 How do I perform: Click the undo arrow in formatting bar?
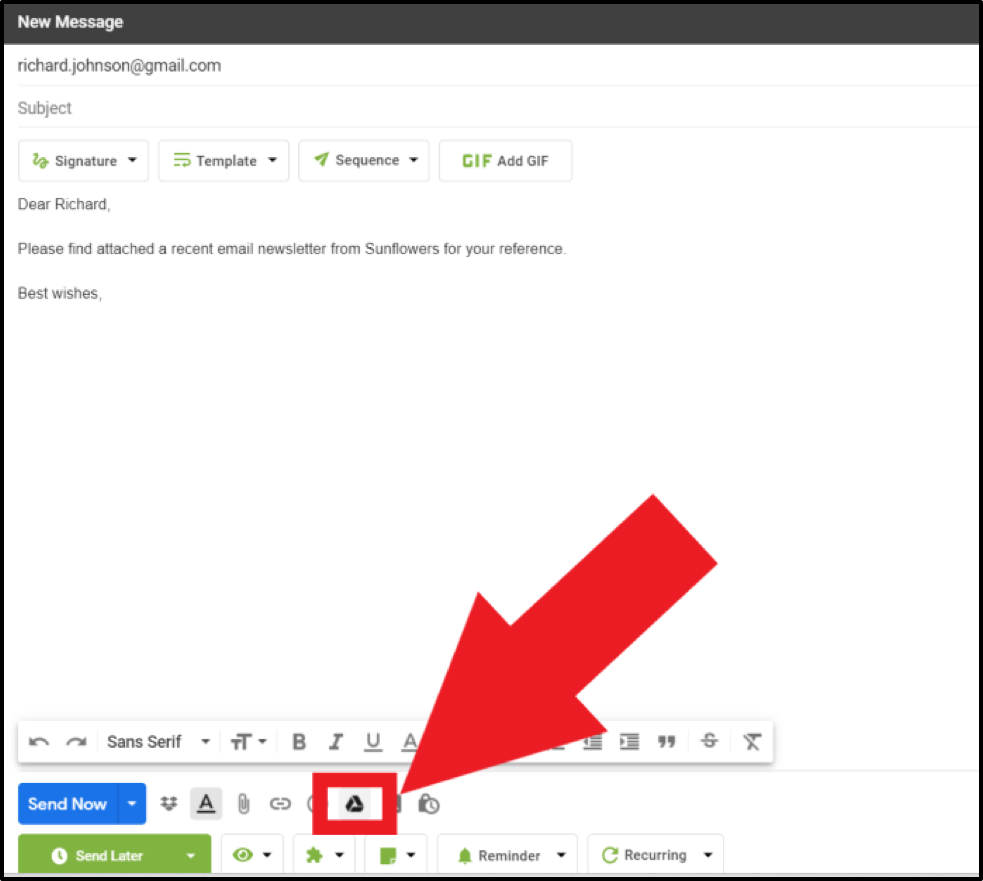[39, 742]
